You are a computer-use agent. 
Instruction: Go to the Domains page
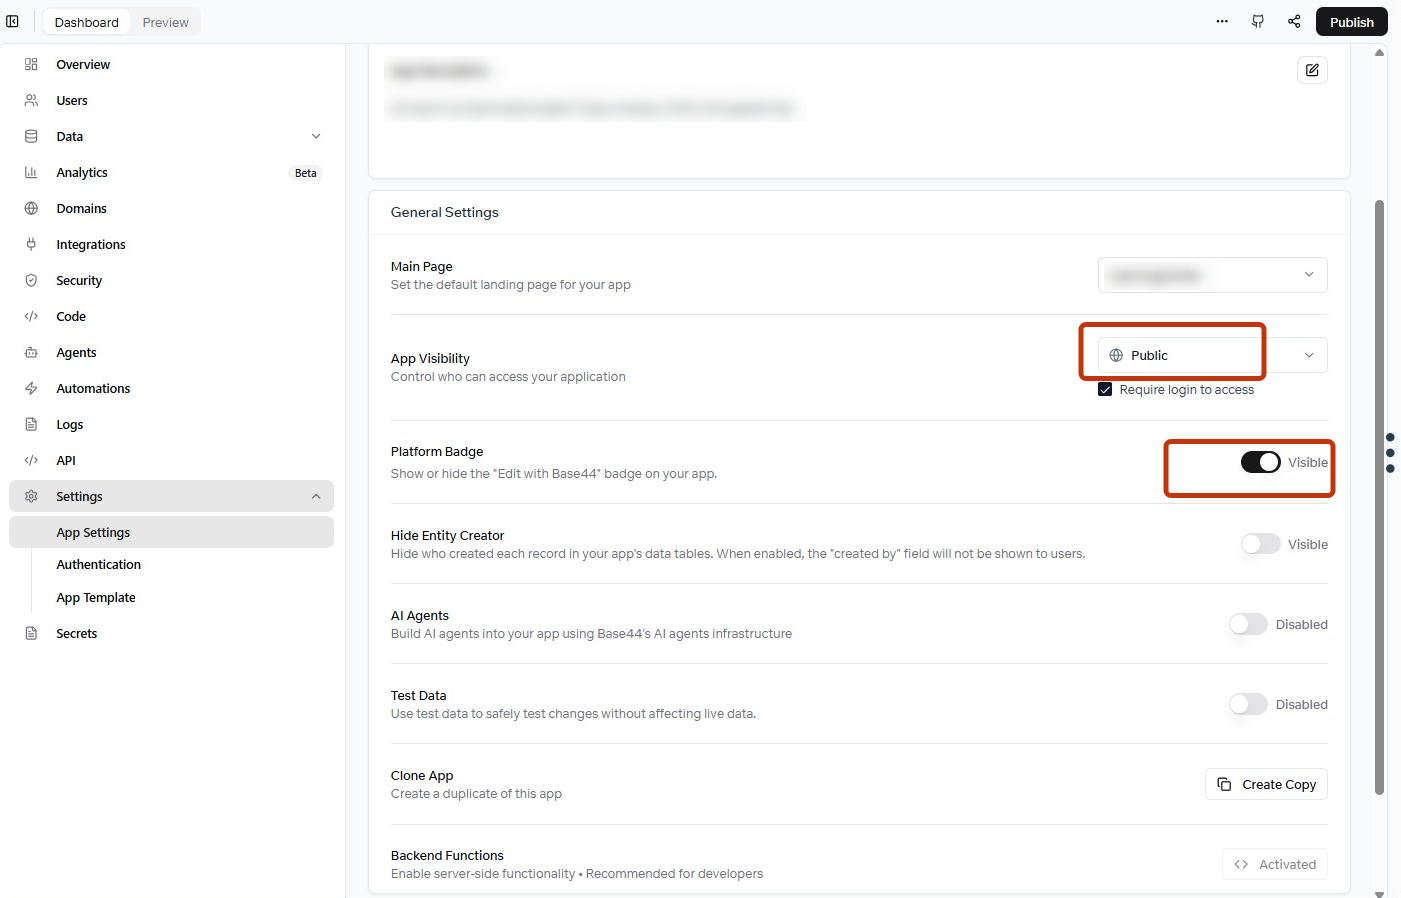click(81, 209)
